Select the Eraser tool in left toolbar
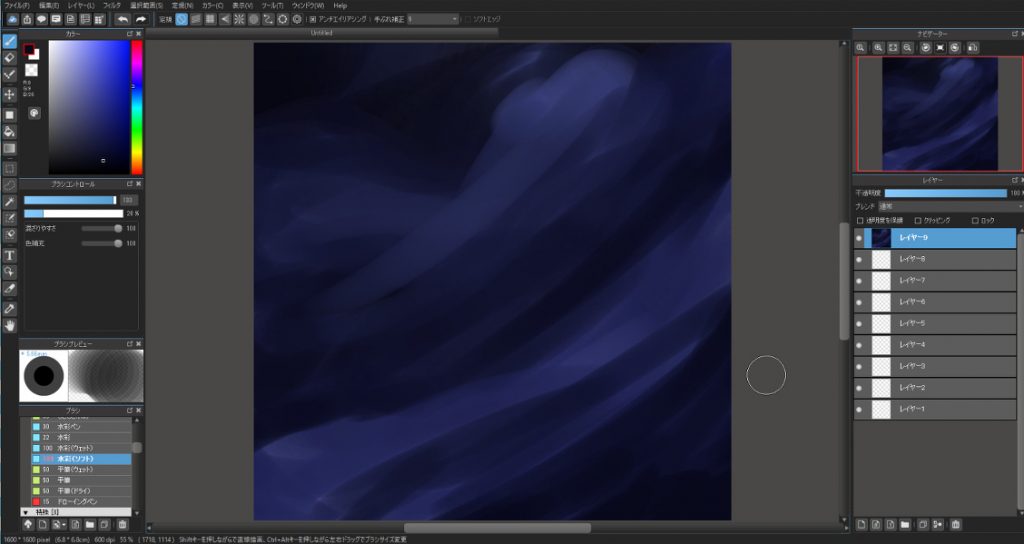The image size is (1024, 544). 10,58
